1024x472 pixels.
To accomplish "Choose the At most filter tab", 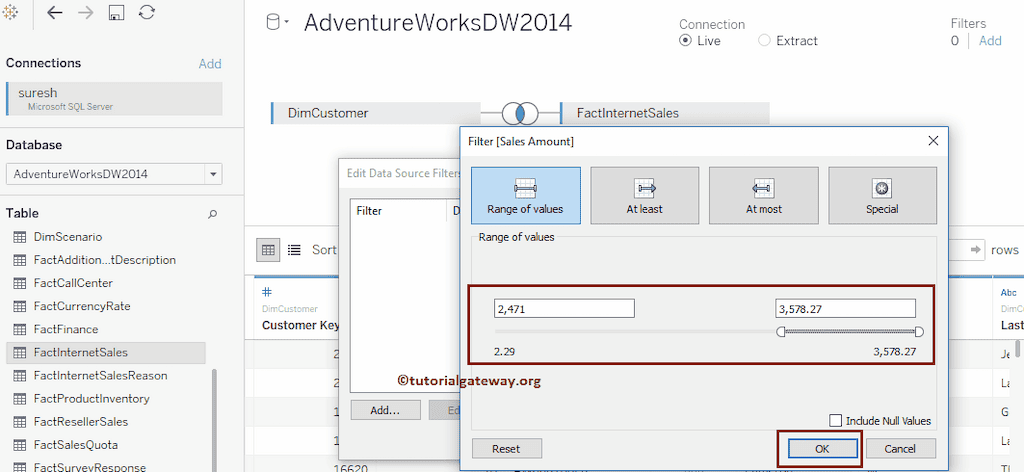I will tap(763, 195).
